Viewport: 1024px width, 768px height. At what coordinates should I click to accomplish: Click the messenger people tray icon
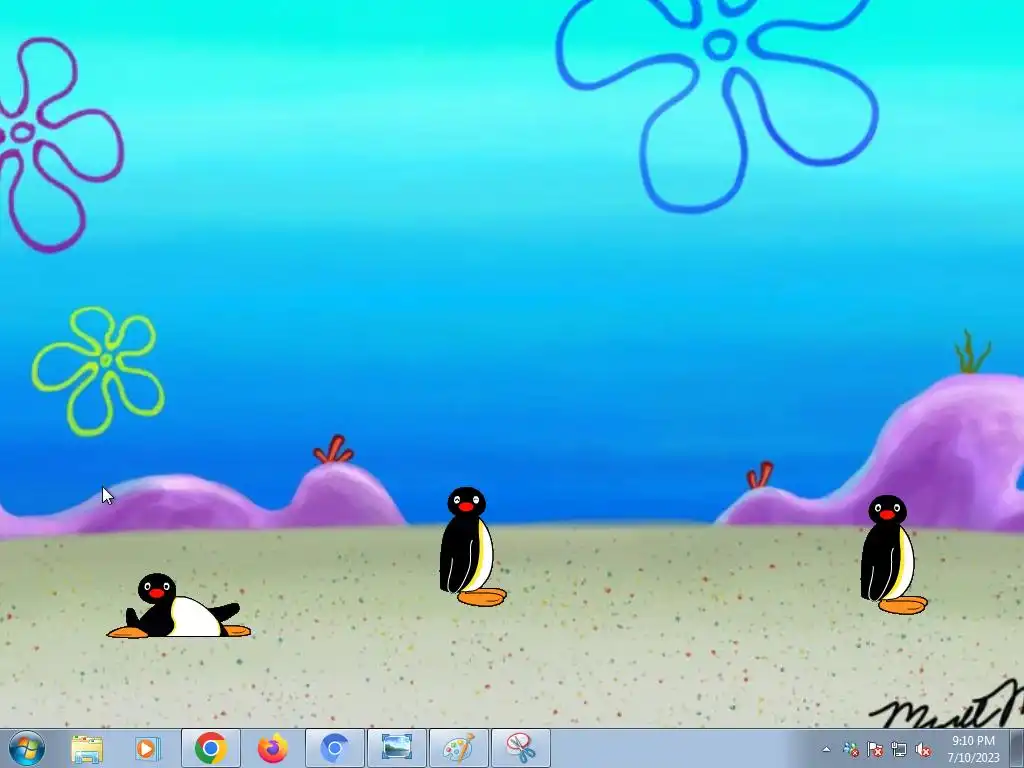click(850, 750)
